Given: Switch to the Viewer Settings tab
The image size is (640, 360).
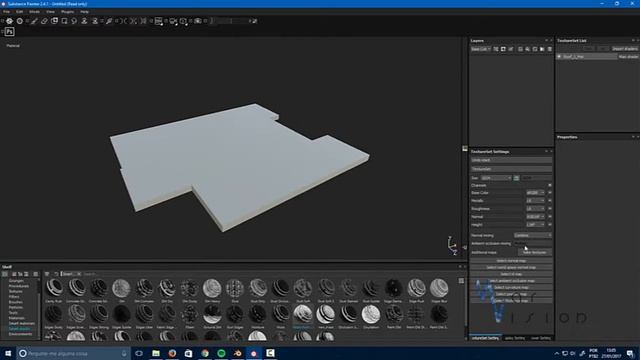Looking at the screenshot, I should coord(541,338).
